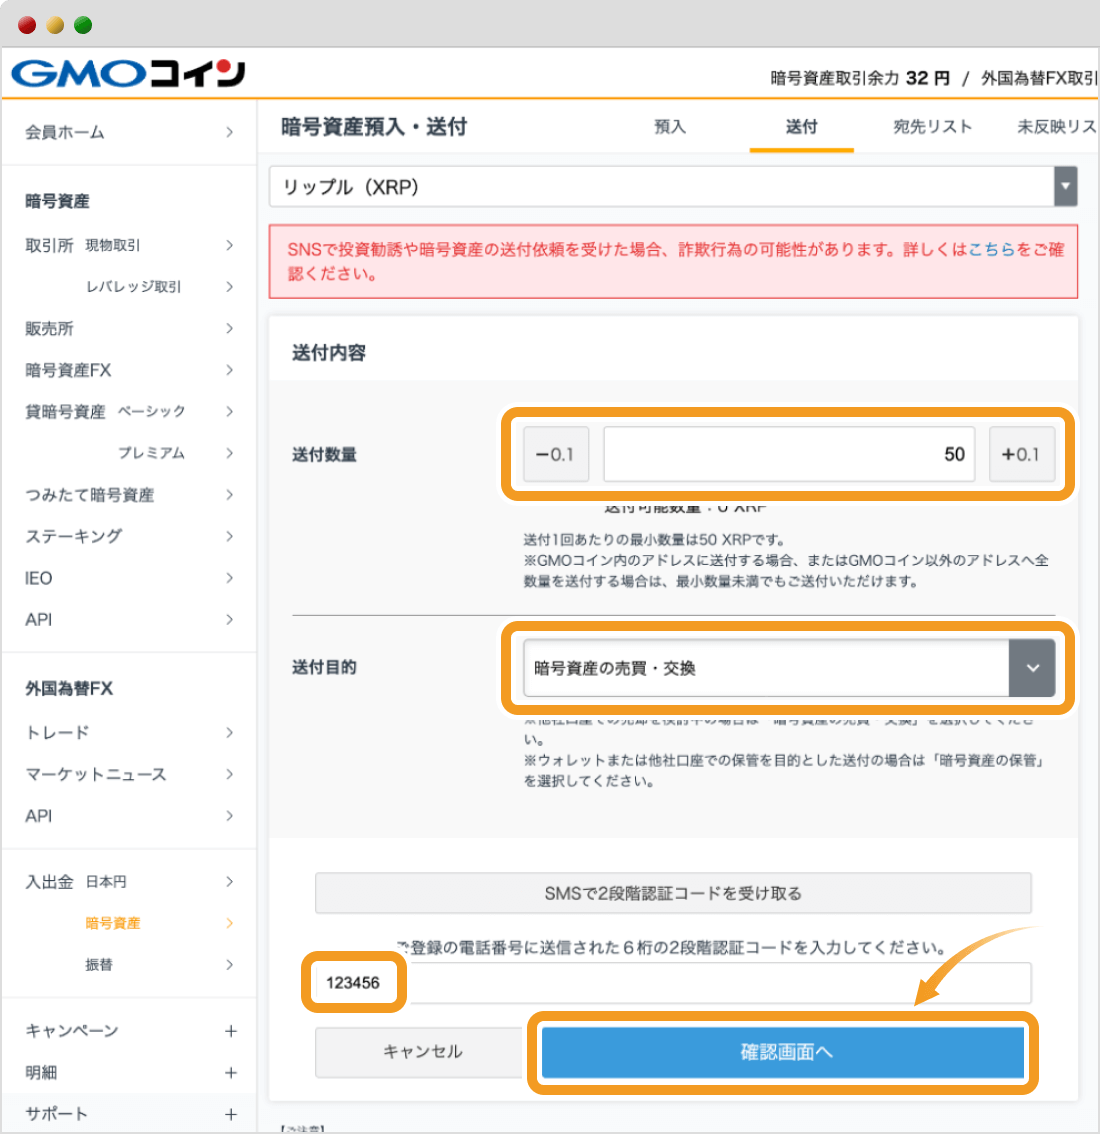This screenshot has width=1100, height=1134.
Task: Focus 2段階認証コード input field
Action: tap(673, 982)
